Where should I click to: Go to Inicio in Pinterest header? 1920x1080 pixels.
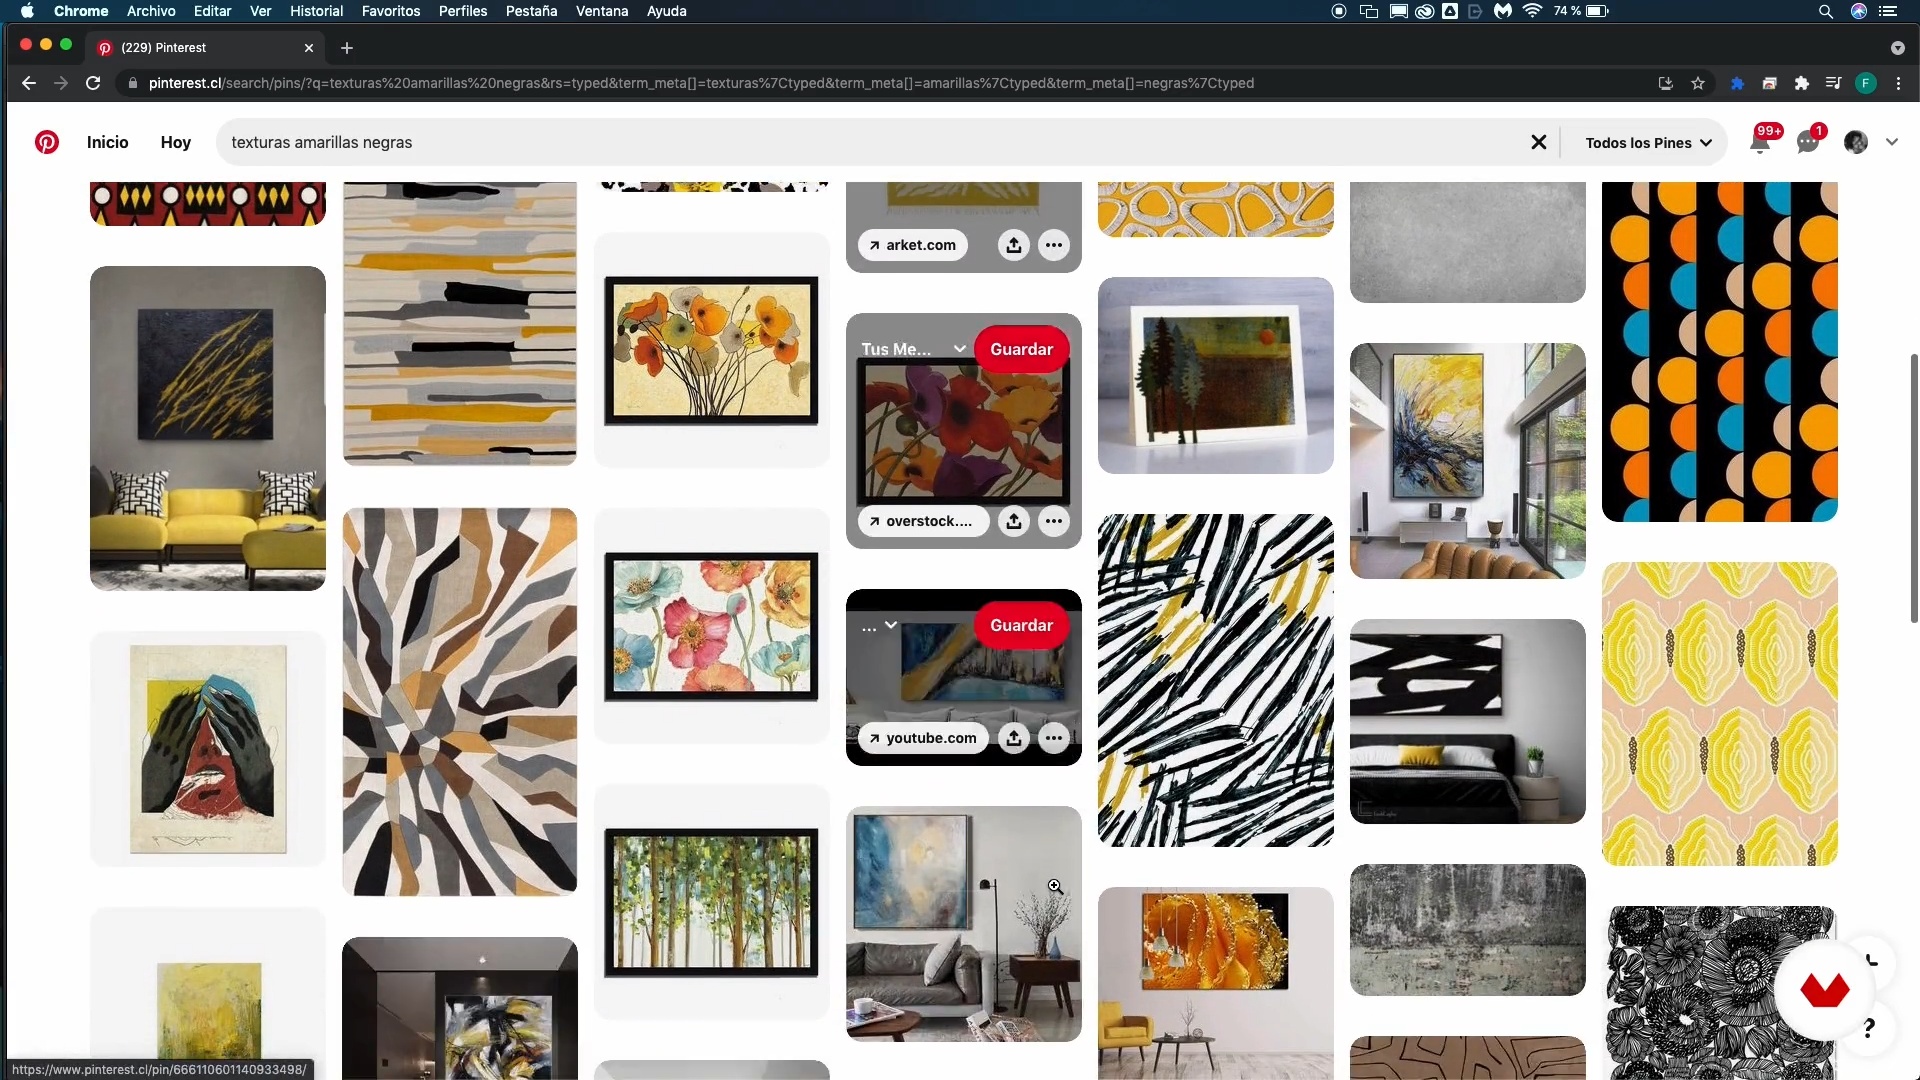pyautogui.click(x=107, y=142)
